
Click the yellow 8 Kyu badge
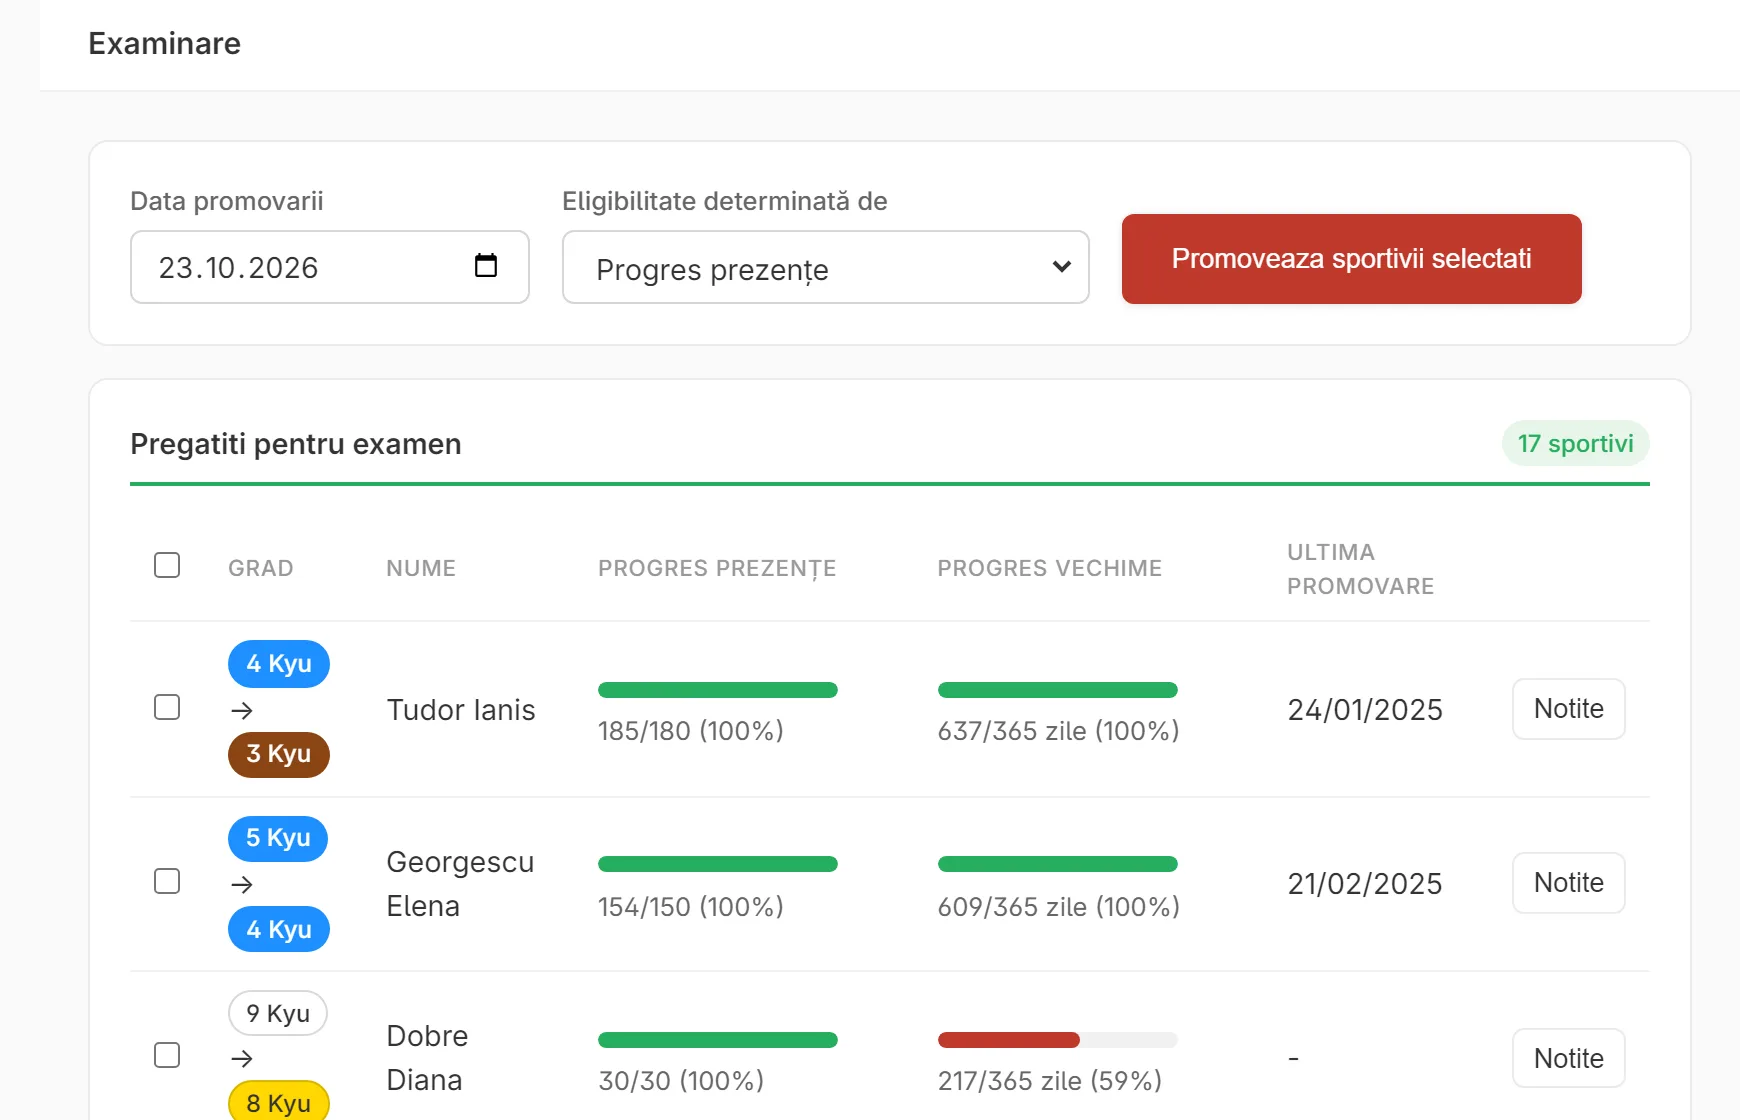[x=279, y=1101]
